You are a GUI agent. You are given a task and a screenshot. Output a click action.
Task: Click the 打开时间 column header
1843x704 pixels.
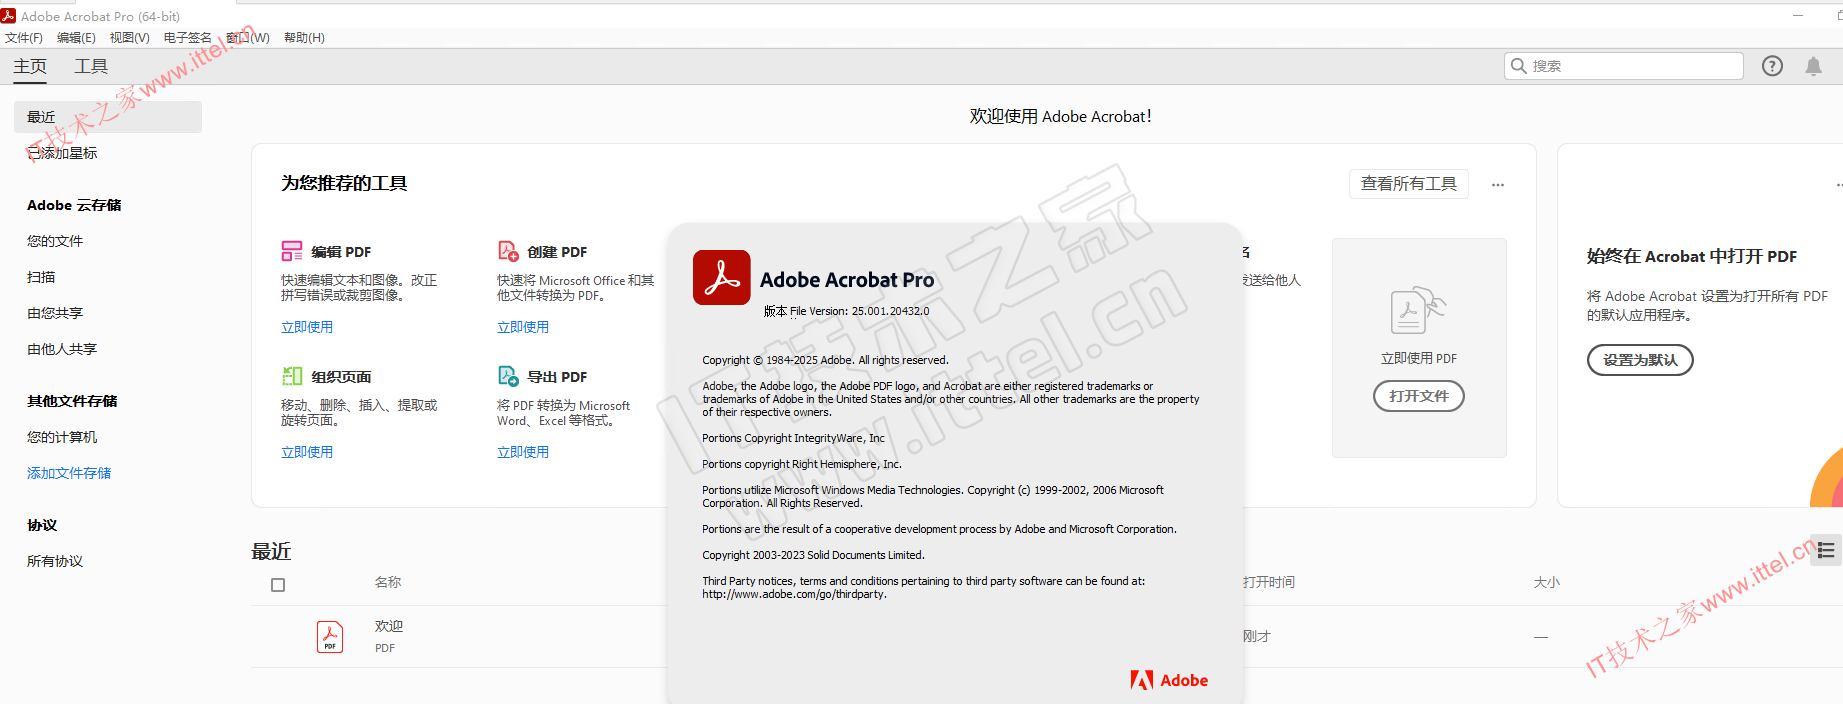(x=1269, y=582)
